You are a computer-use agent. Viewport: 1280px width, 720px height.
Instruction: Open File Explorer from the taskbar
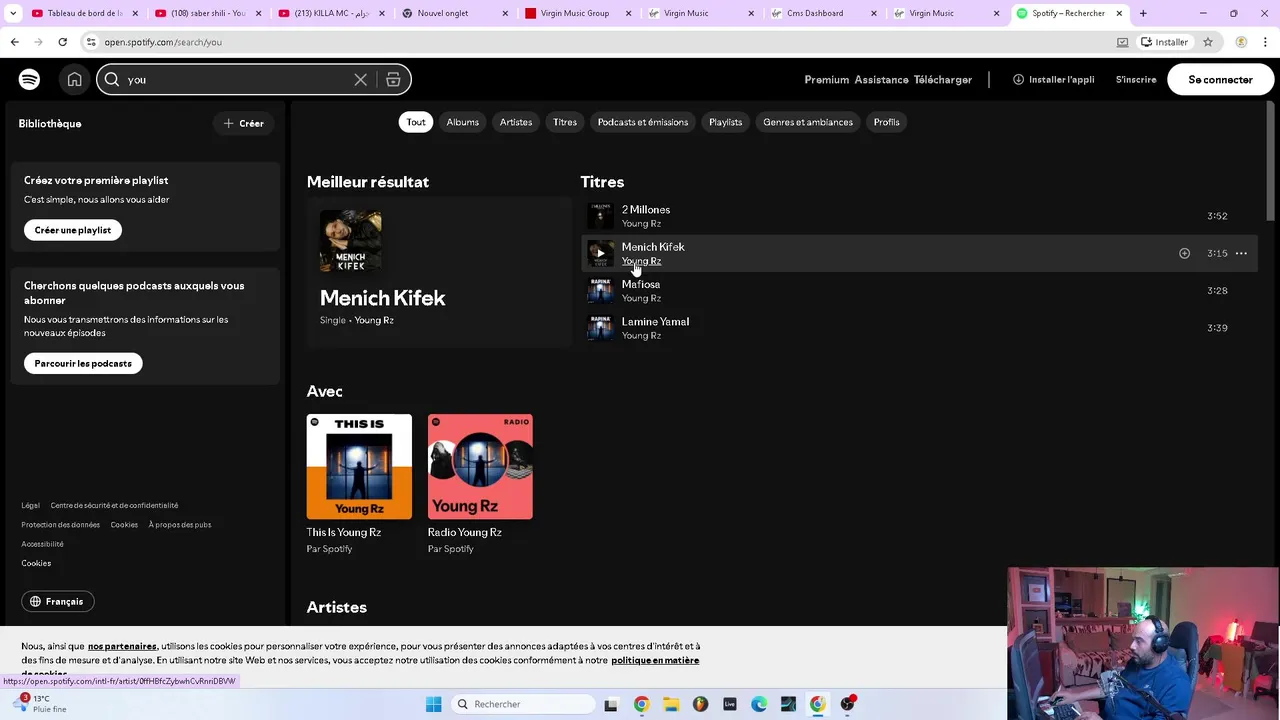click(x=670, y=704)
